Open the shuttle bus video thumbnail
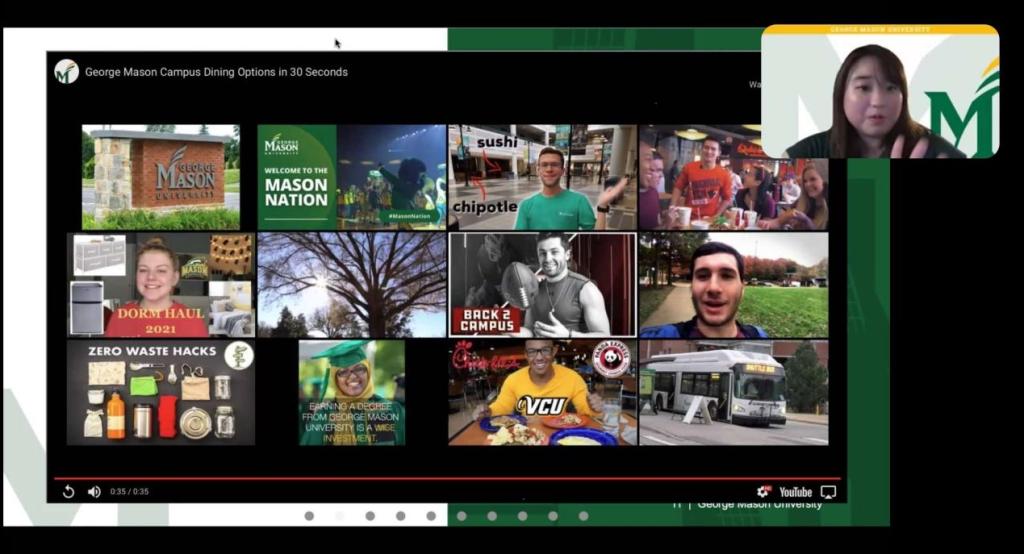Viewport: 1024px width, 554px height. (733, 392)
